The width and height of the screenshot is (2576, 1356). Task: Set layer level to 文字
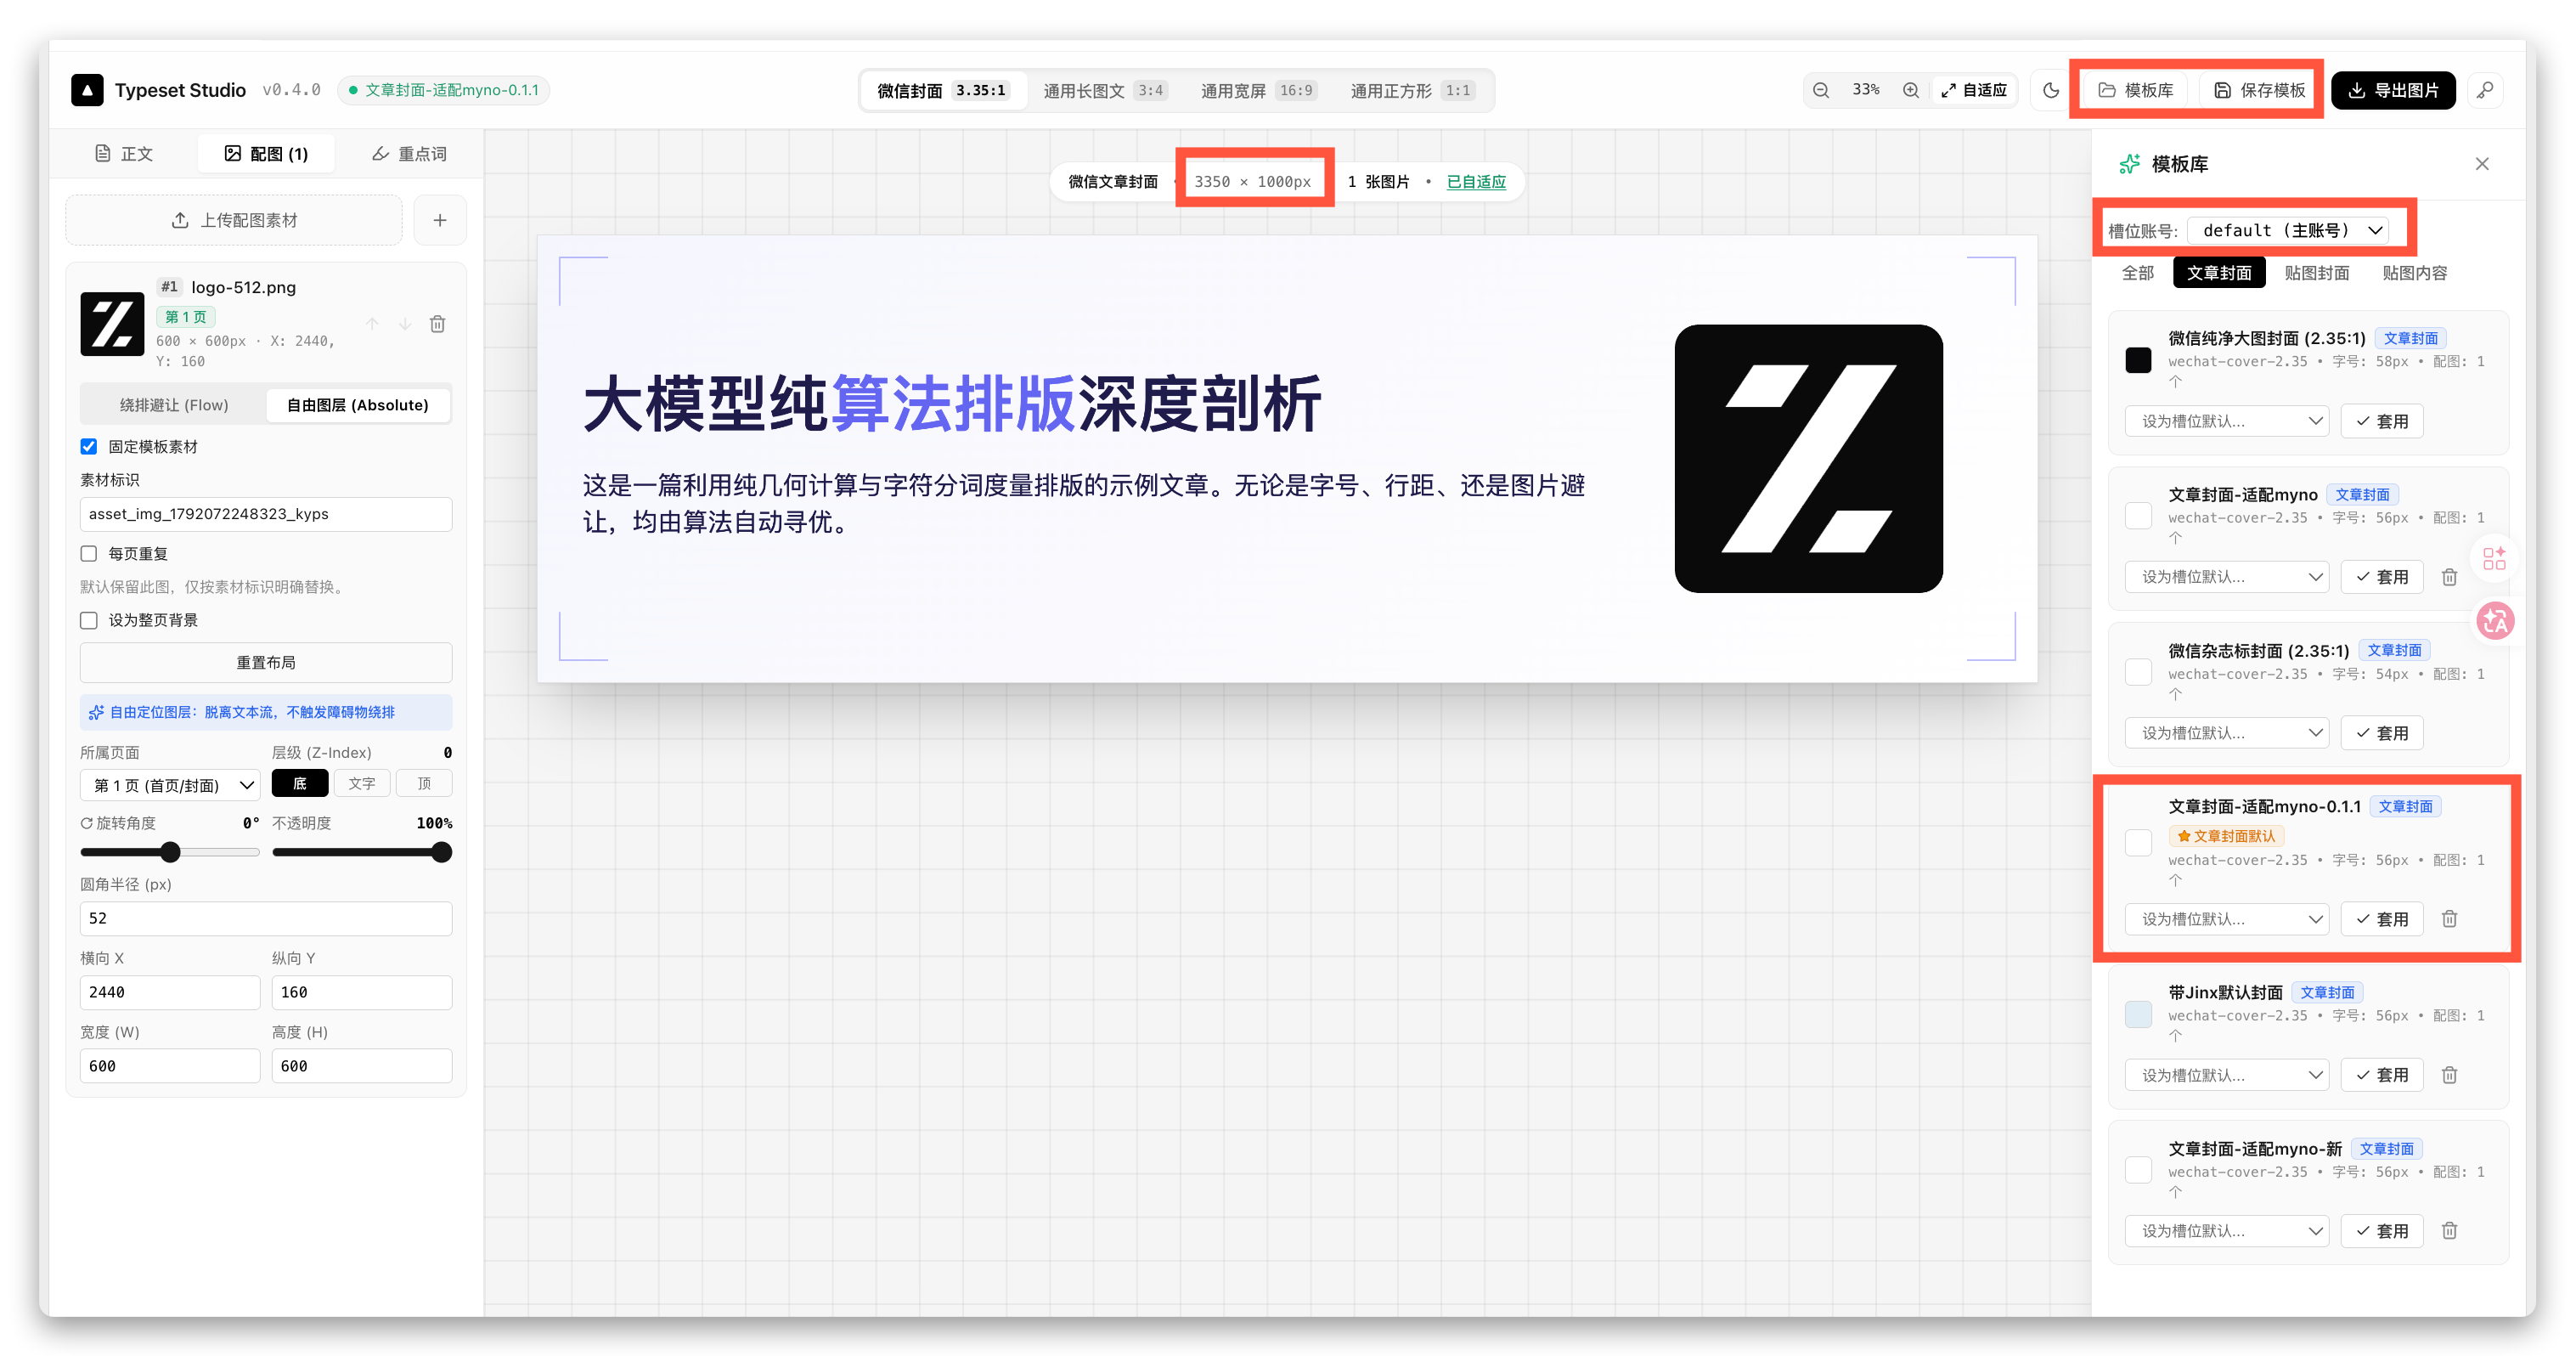point(362,783)
